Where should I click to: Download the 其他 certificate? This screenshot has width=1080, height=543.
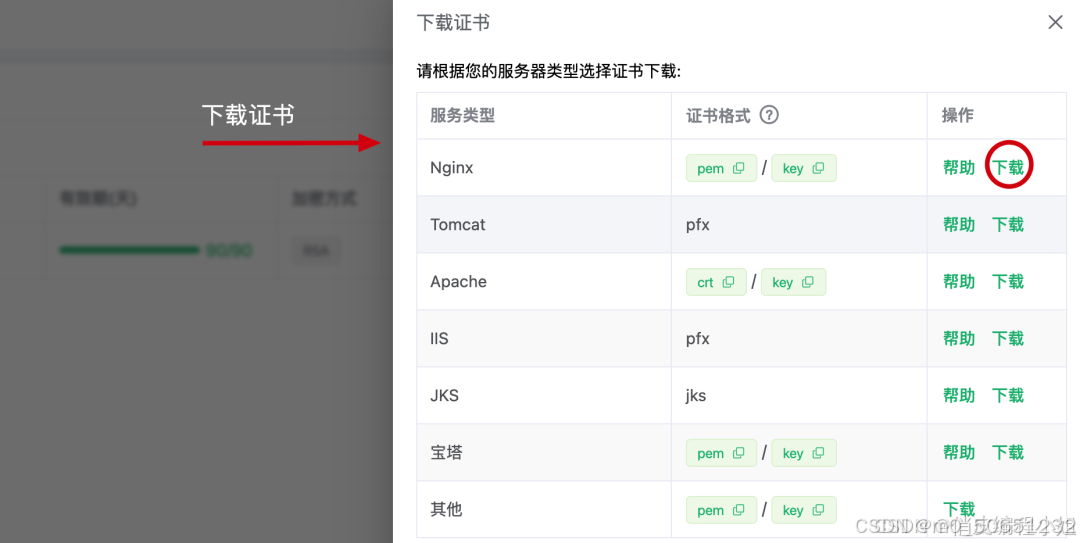(959, 509)
